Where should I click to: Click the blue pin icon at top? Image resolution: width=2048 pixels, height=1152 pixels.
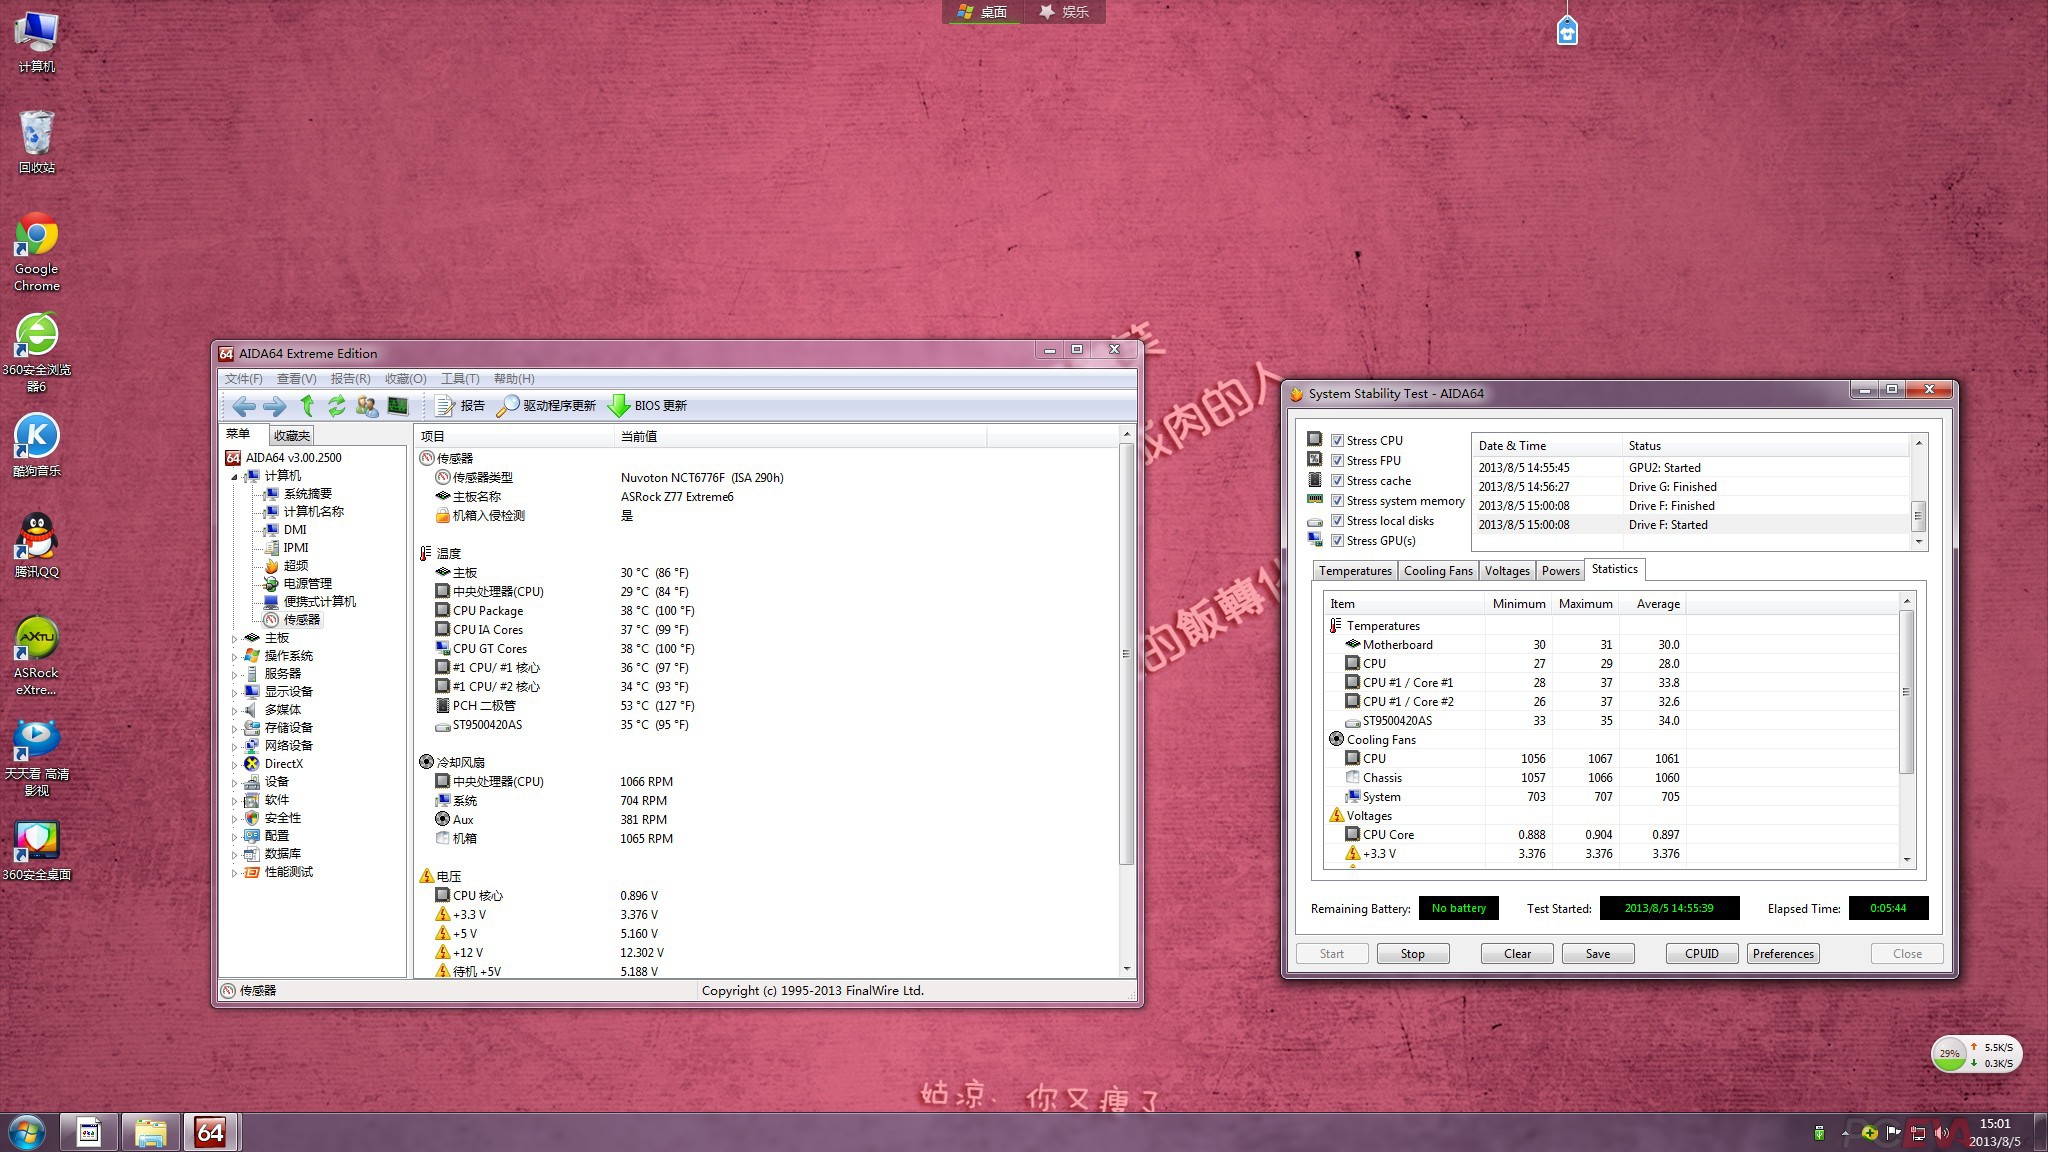(1567, 31)
